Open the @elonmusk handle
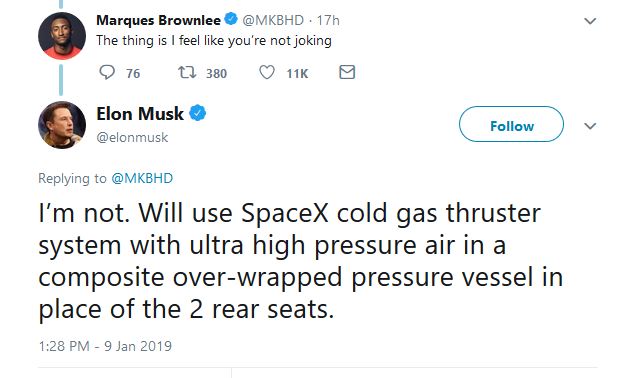Image resolution: width=637 pixels, height=378 pixels. pos(132,137)
